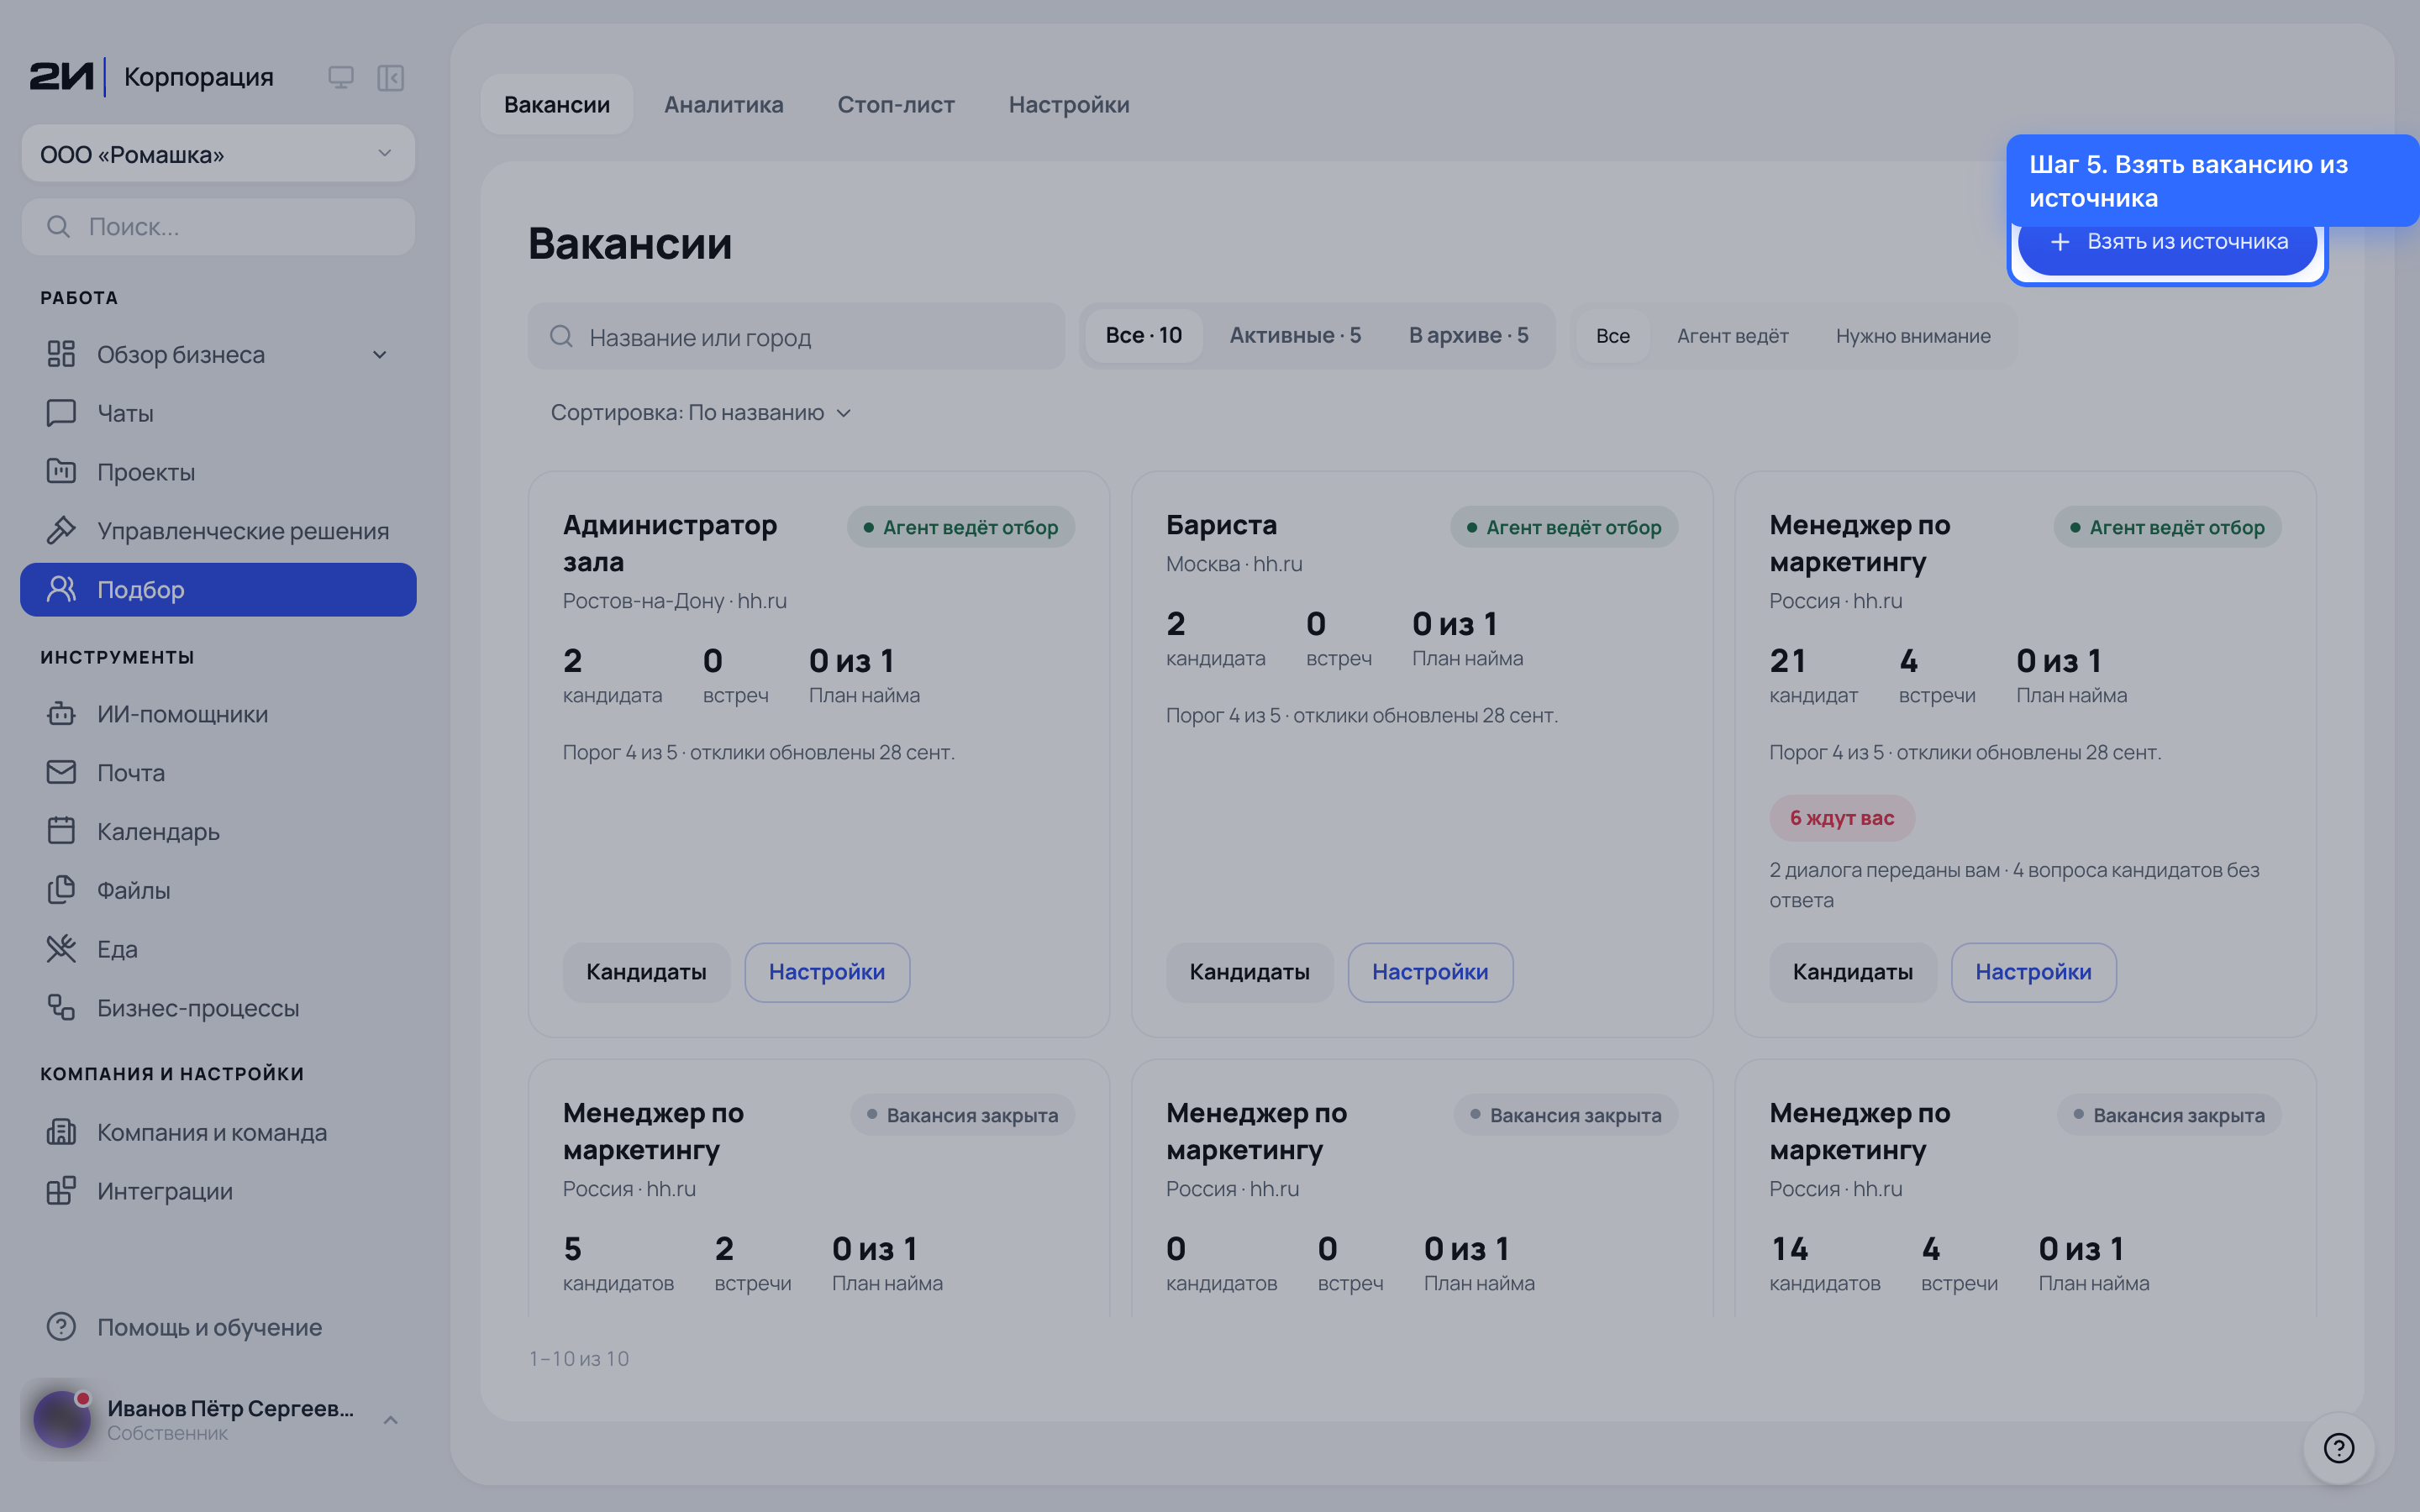
Task: Open Настройки for active Менеджер по маркетингу card
Action: click(2033, 972)
